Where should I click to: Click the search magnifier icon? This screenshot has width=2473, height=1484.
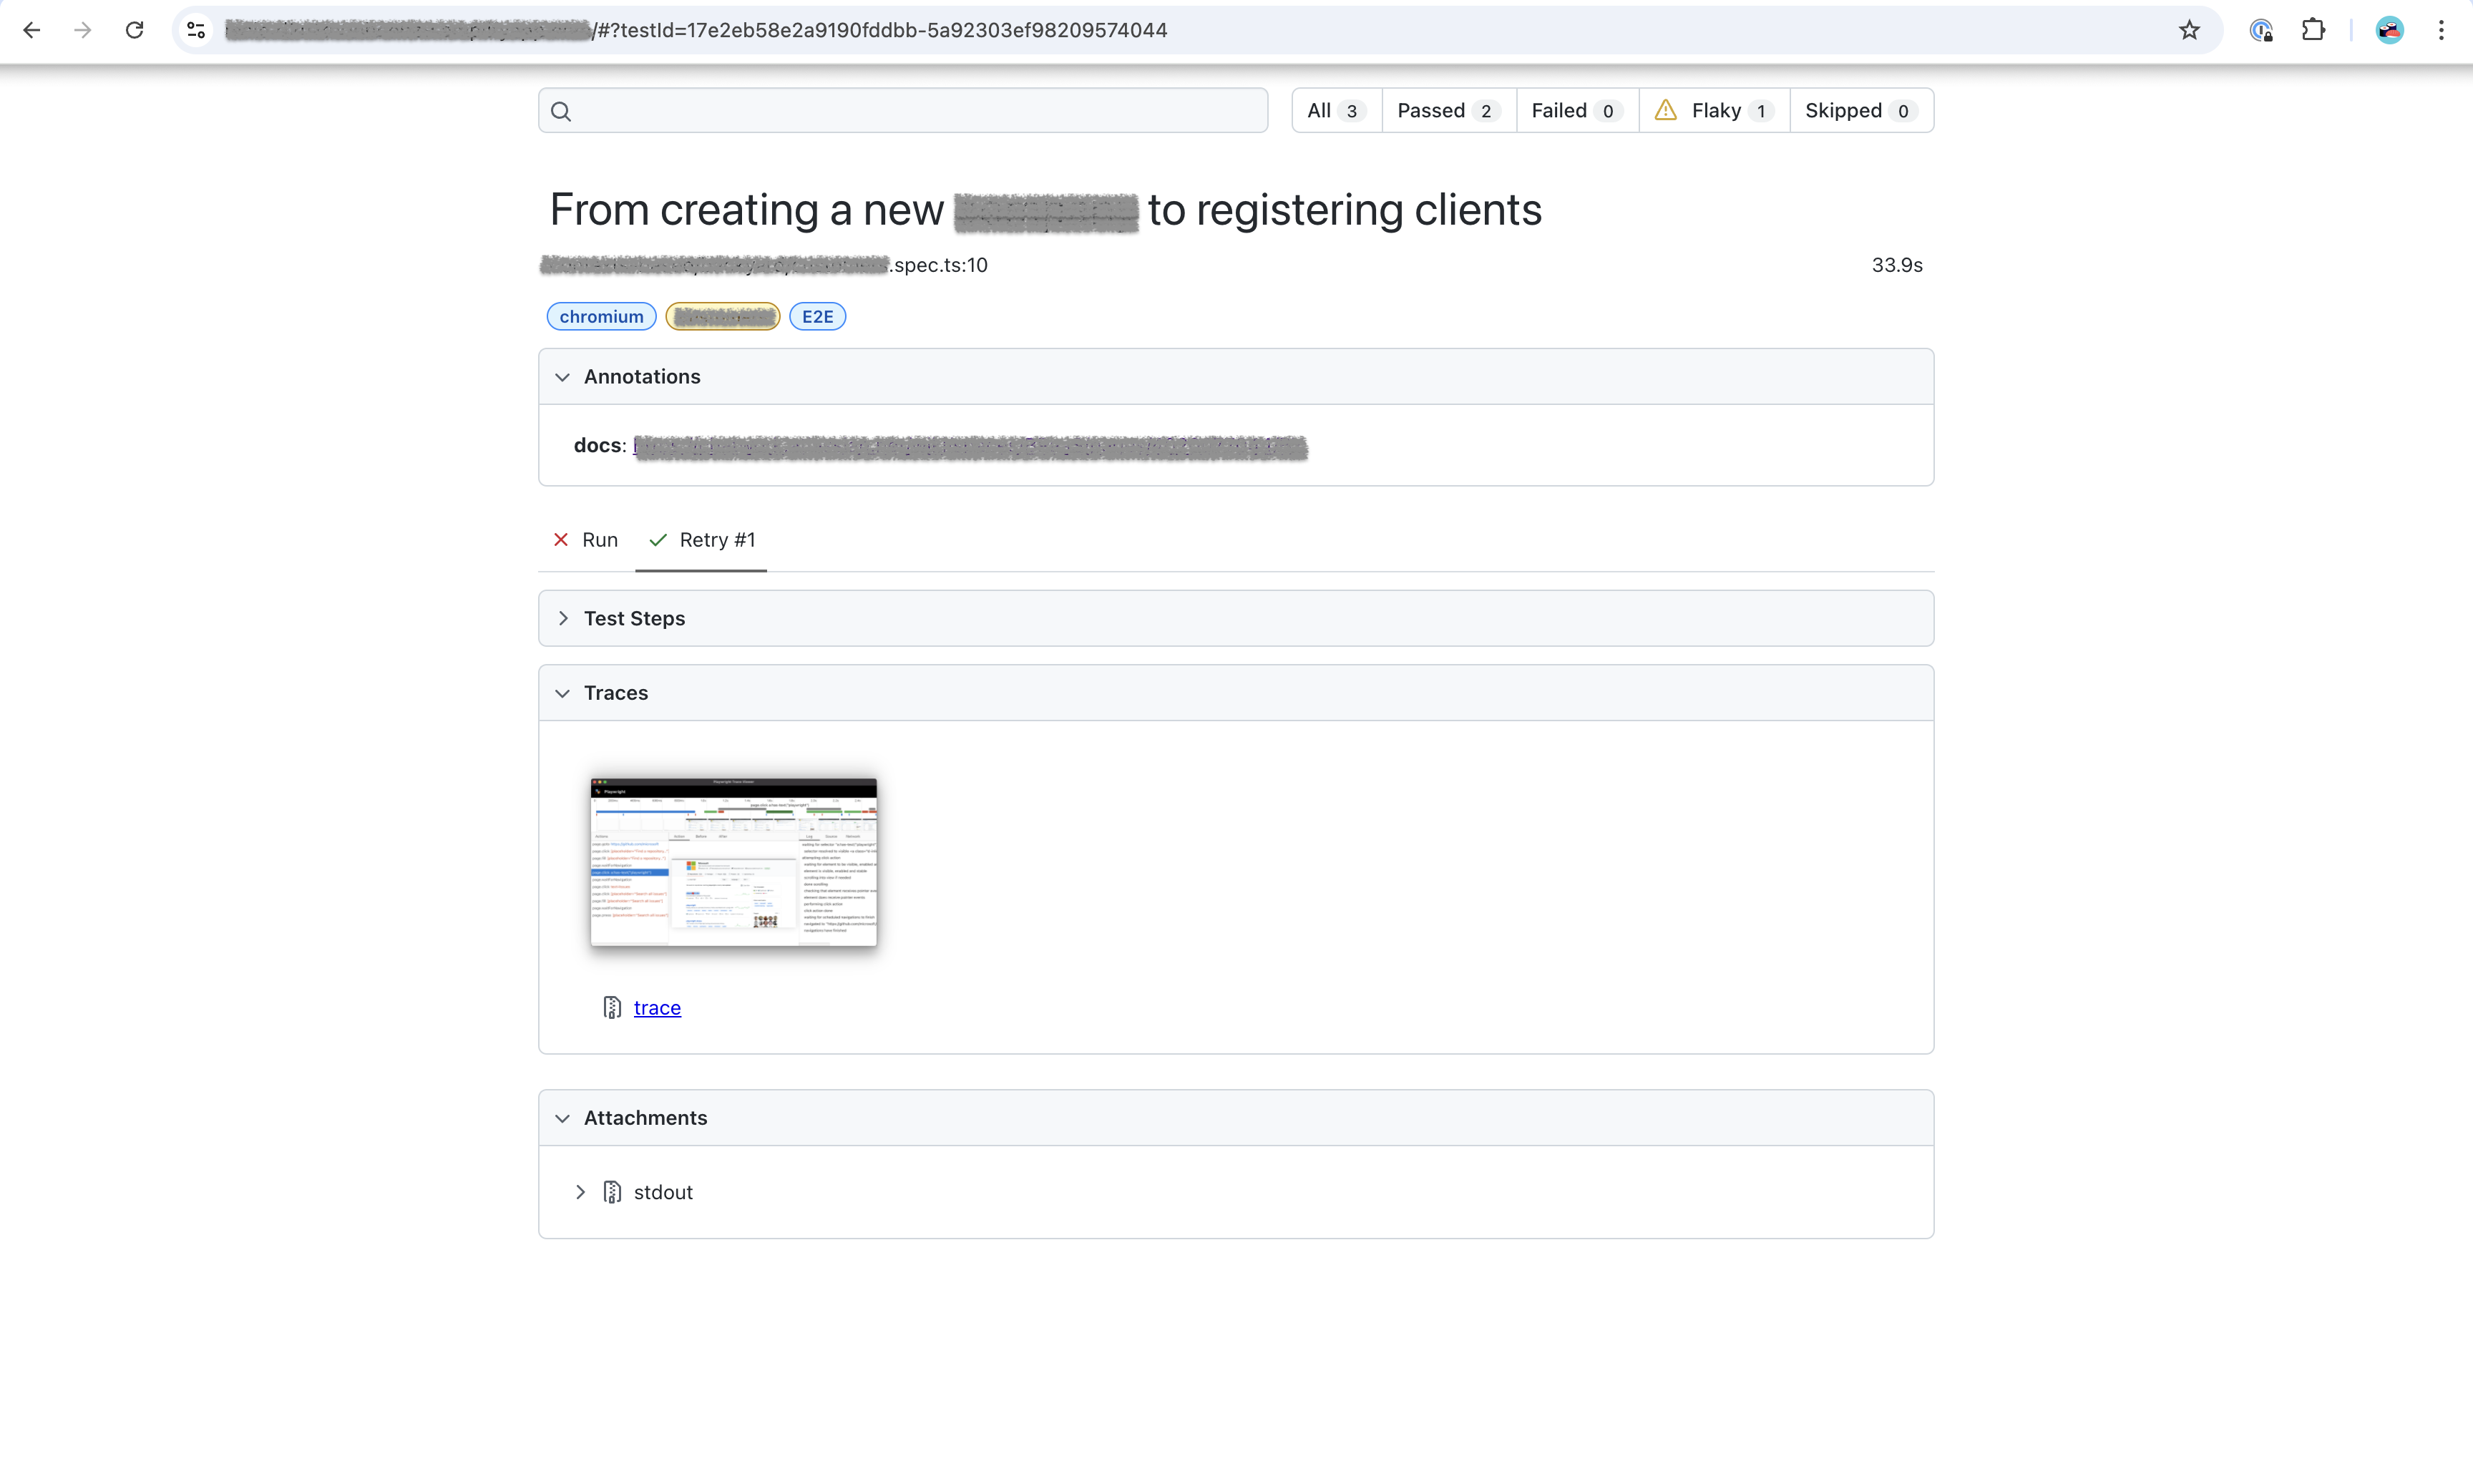click(x=561, y=111)
